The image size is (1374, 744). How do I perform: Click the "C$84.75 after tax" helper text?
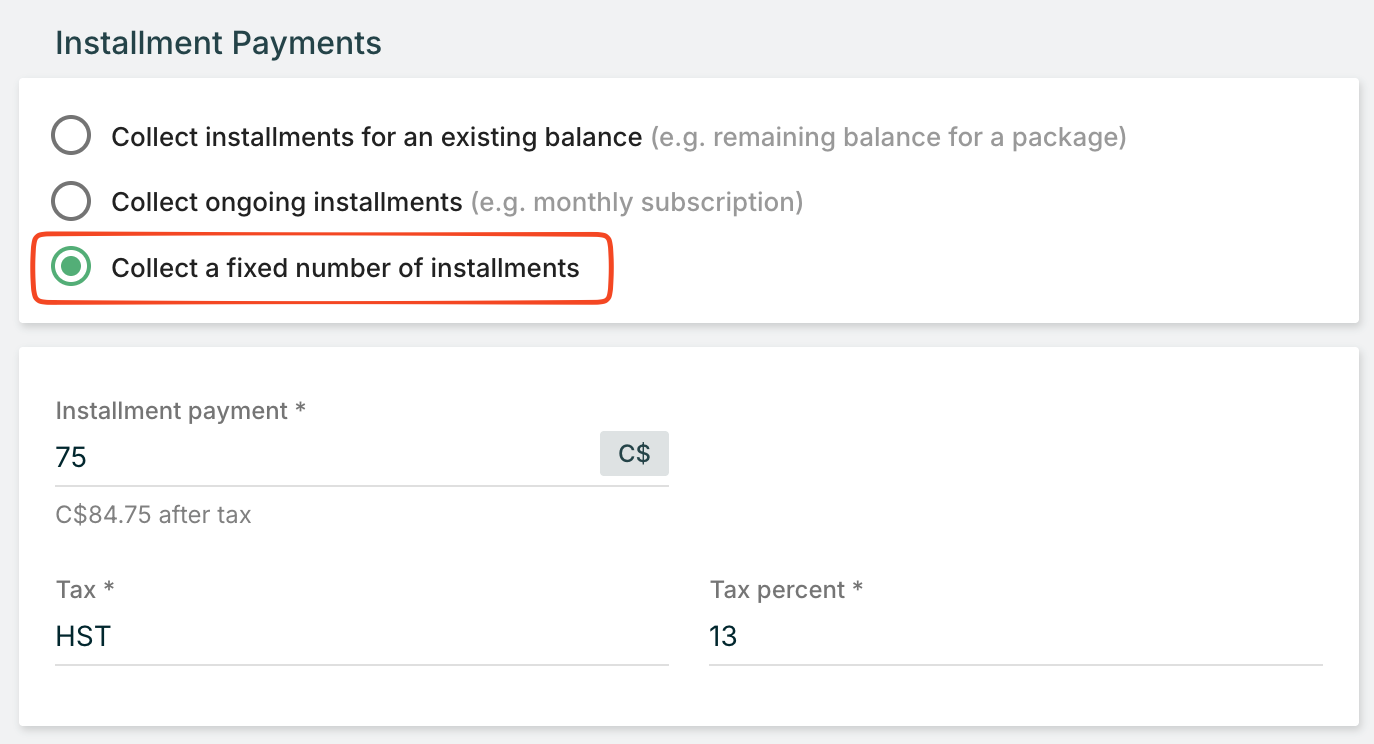pyautogui.click(x=153, y=515)
